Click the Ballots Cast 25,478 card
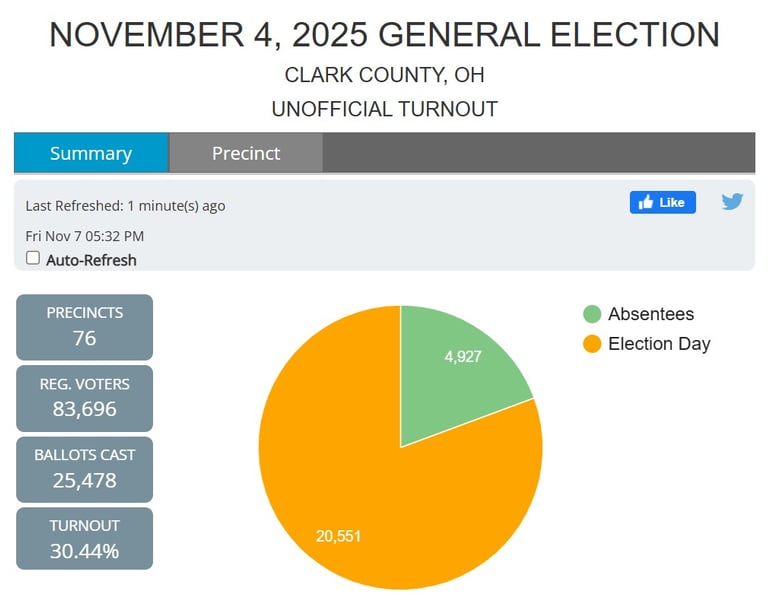The width and height of the screenshot is (768, 610). point(85,469)
